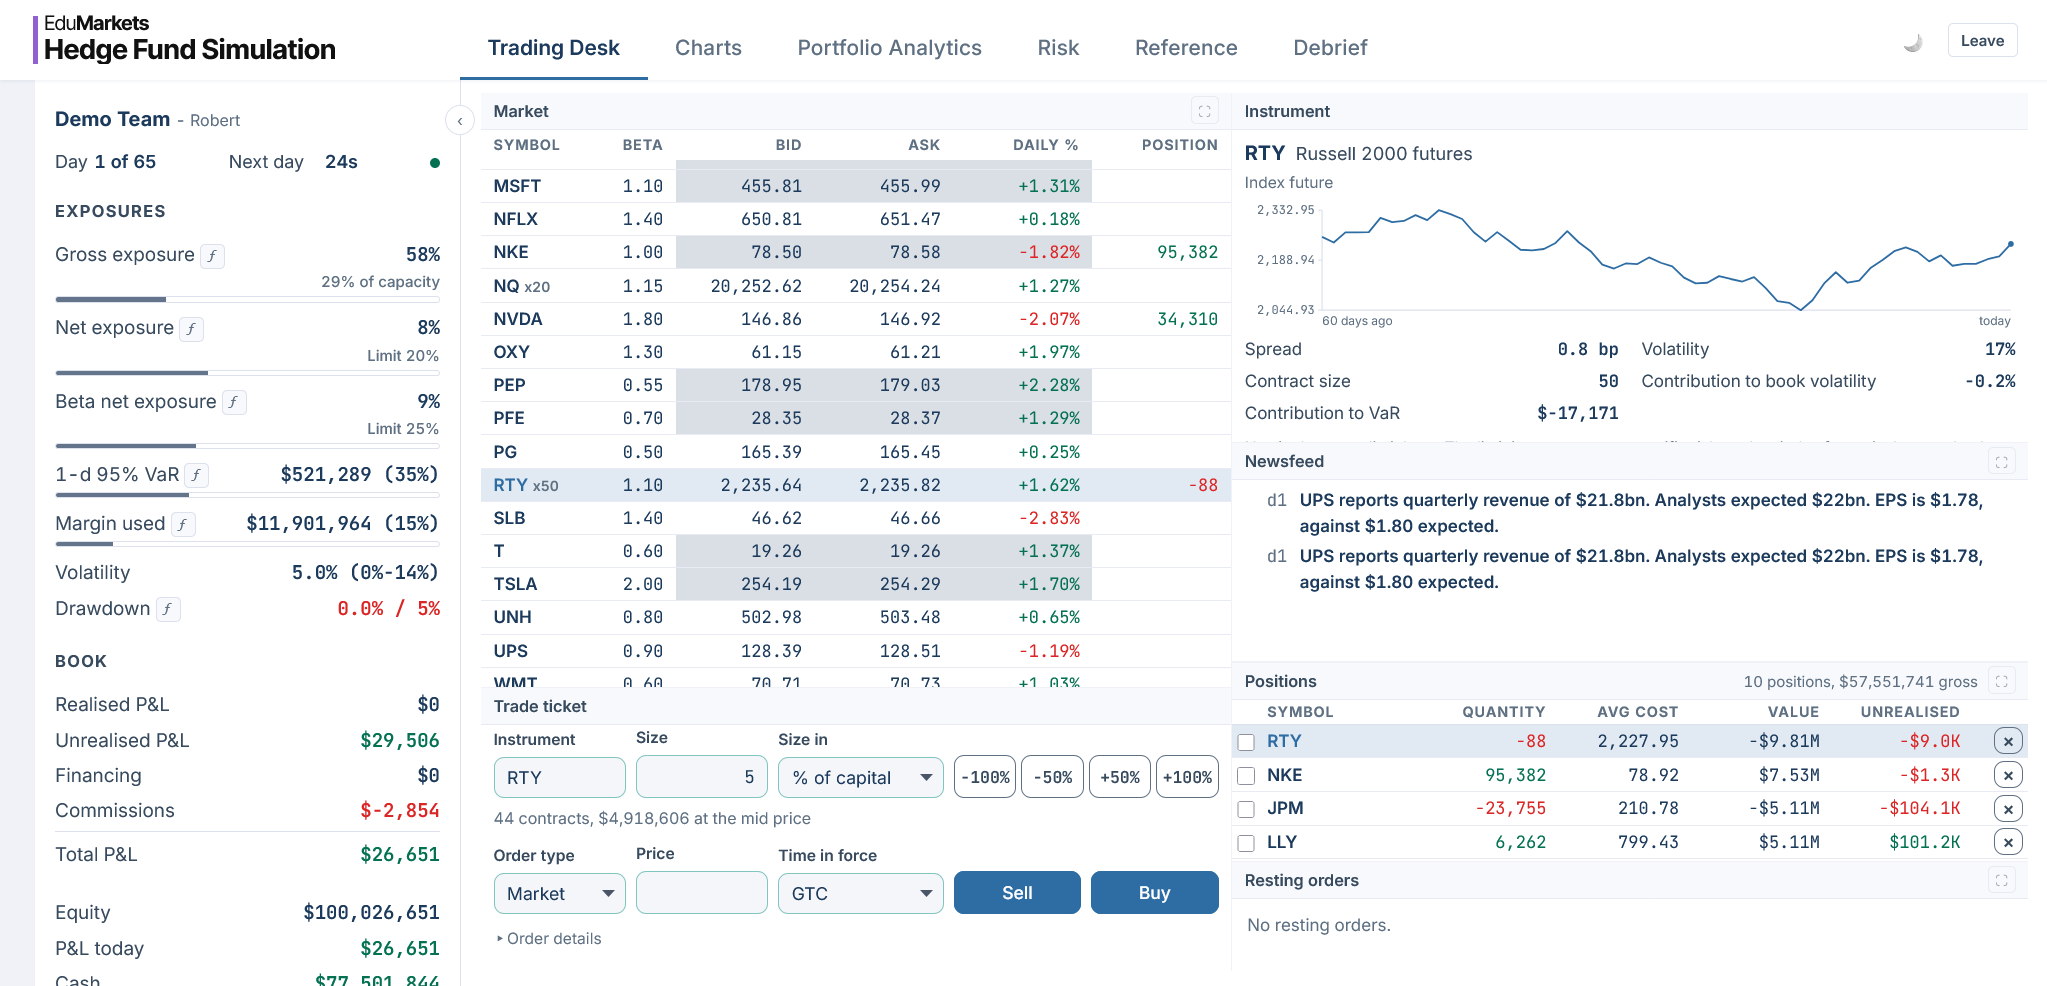
Task: Expand the Resting orders panel icon
Action: [x=2001, y=880]
